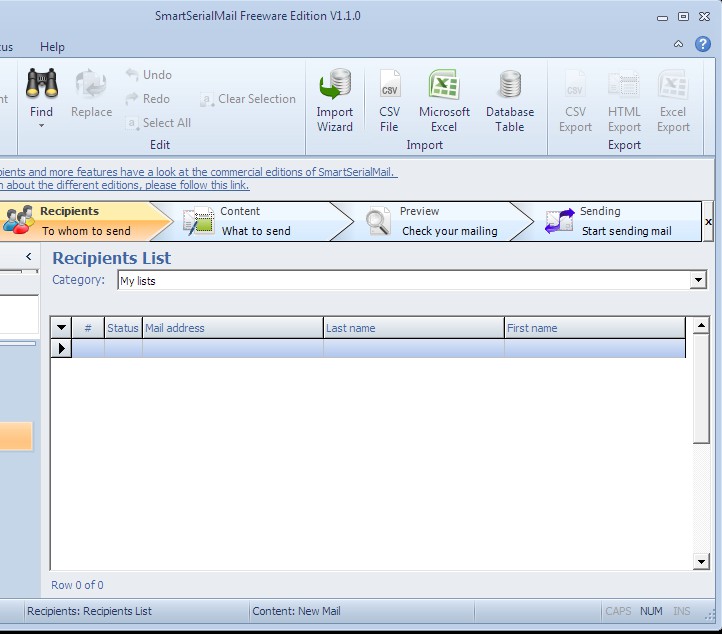The height and width of the screenshot is (634, 722).
Task: Follow the commercial editions link
Action: pos(200,172)
